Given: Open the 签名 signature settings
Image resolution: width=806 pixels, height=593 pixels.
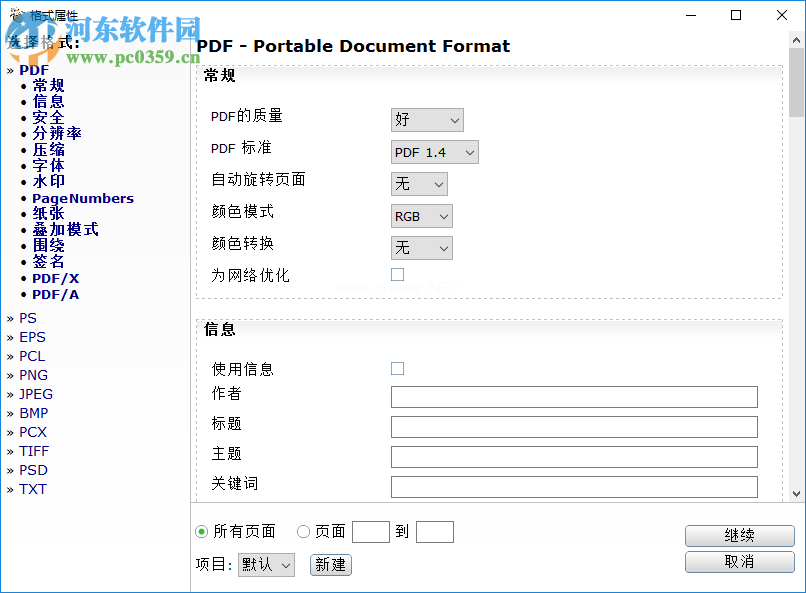Looking at the screenshot, I should (x=46, y=262).
